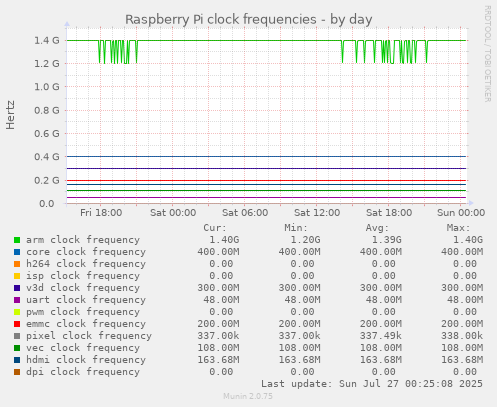Click the dpi clock frequency brown swatch
The height and width of the screenshot is (407, 497).
point(17,372)
